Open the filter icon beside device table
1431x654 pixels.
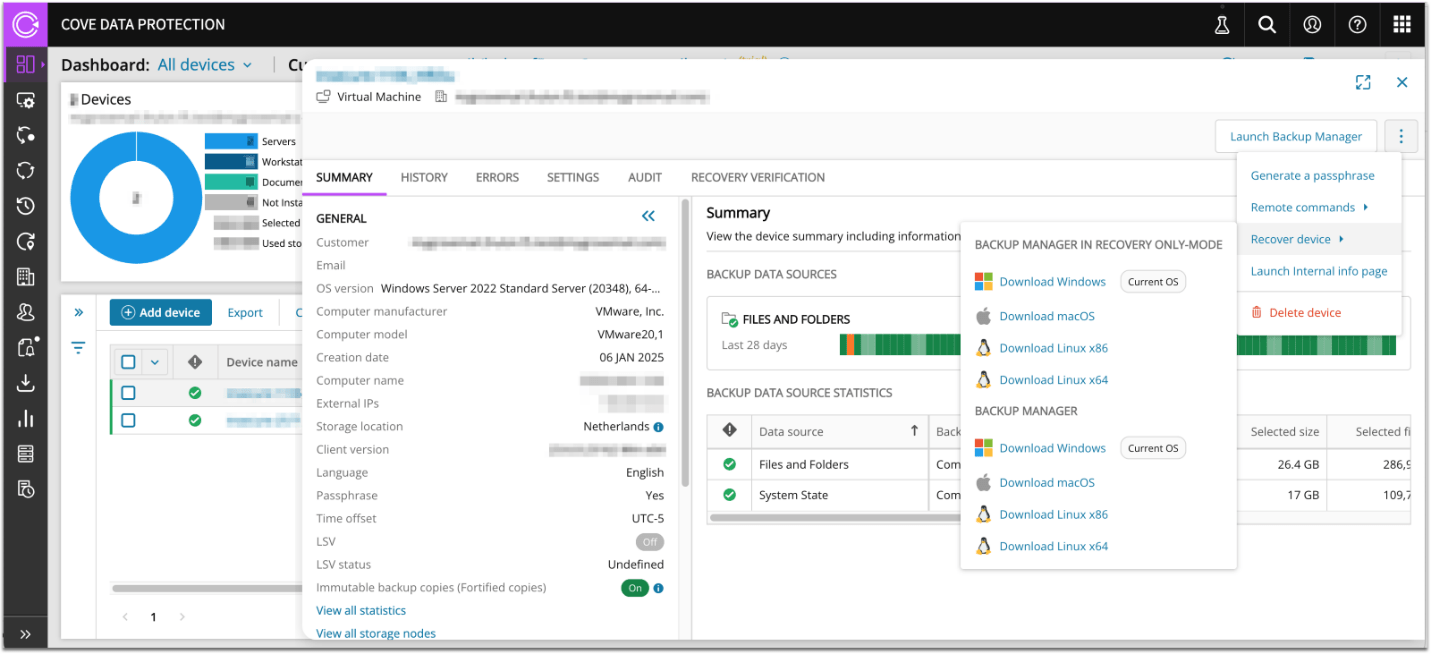point(78,348)
